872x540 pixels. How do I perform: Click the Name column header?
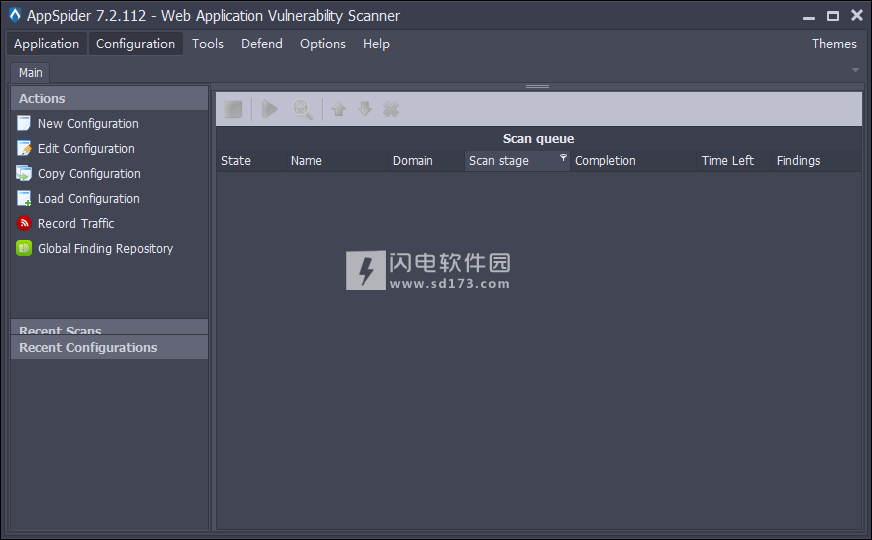point(337,161)
